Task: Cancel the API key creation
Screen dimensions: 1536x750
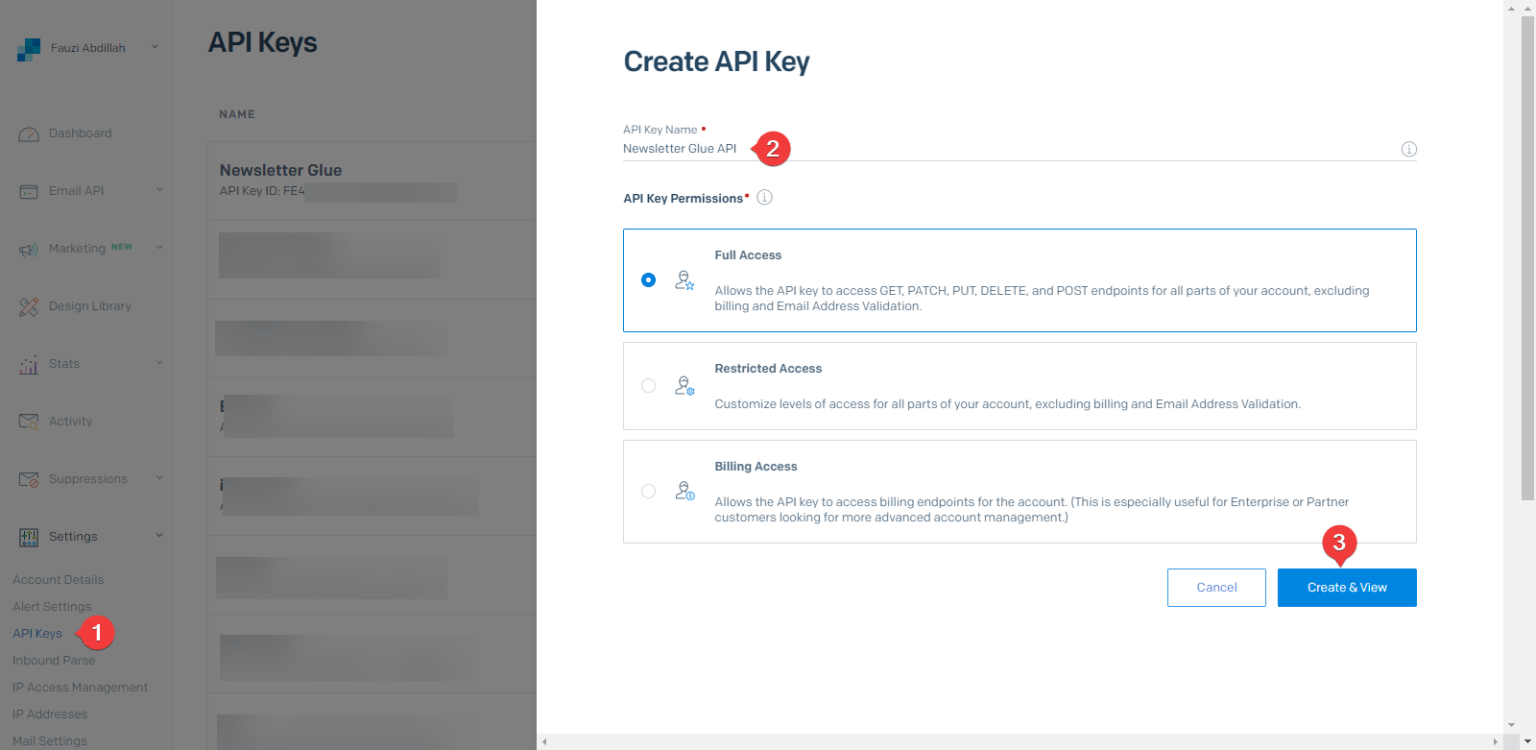Action: 1216,587
